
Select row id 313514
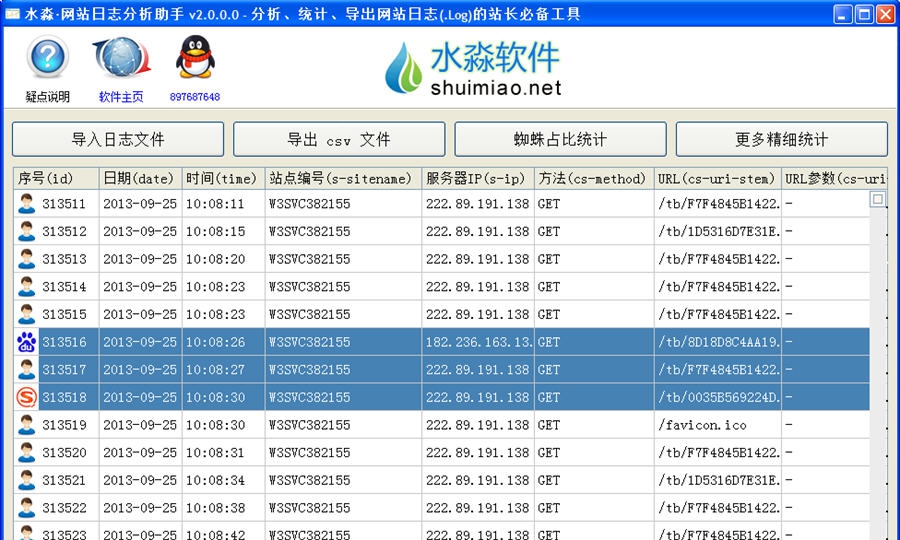64,286
